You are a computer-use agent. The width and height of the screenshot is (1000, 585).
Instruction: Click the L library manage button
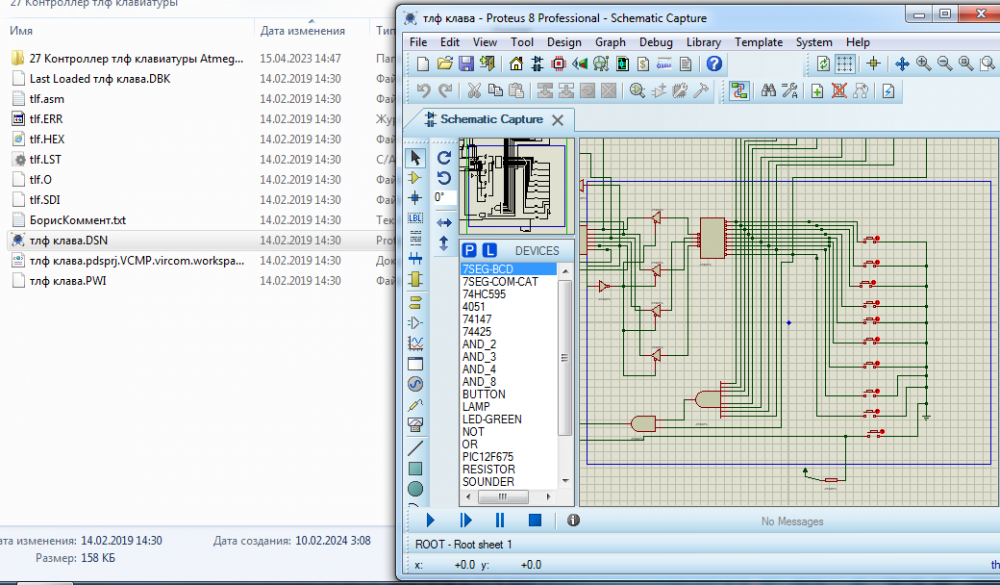489,250
